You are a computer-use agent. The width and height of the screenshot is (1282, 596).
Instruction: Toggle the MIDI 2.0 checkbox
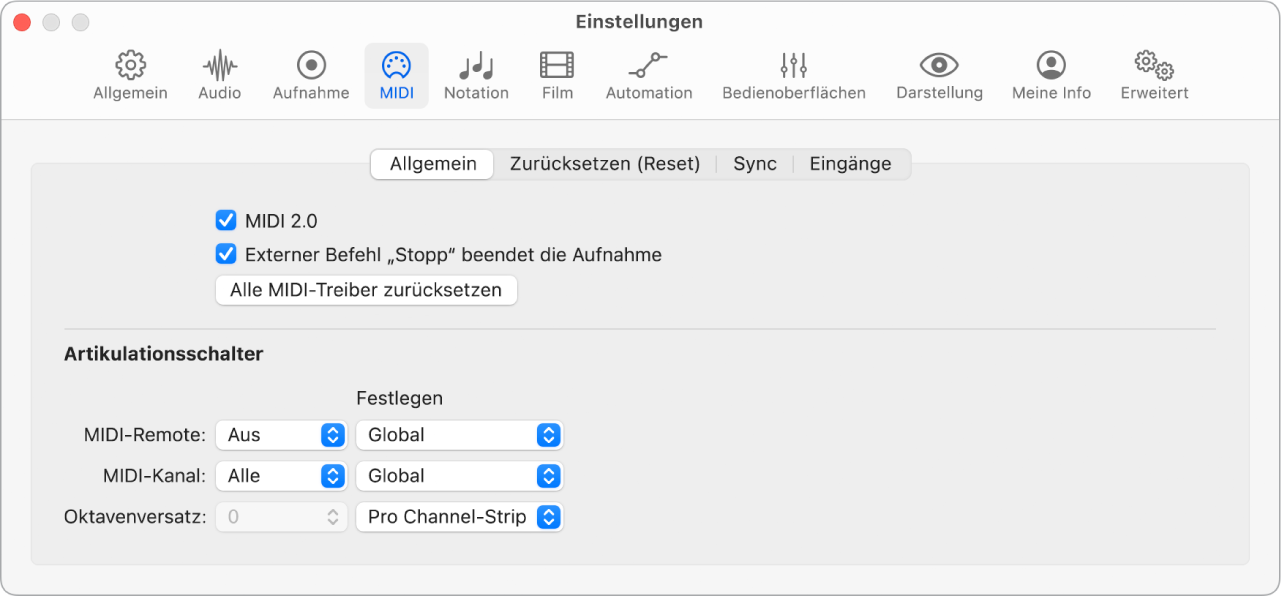click(x=226, y=221)
